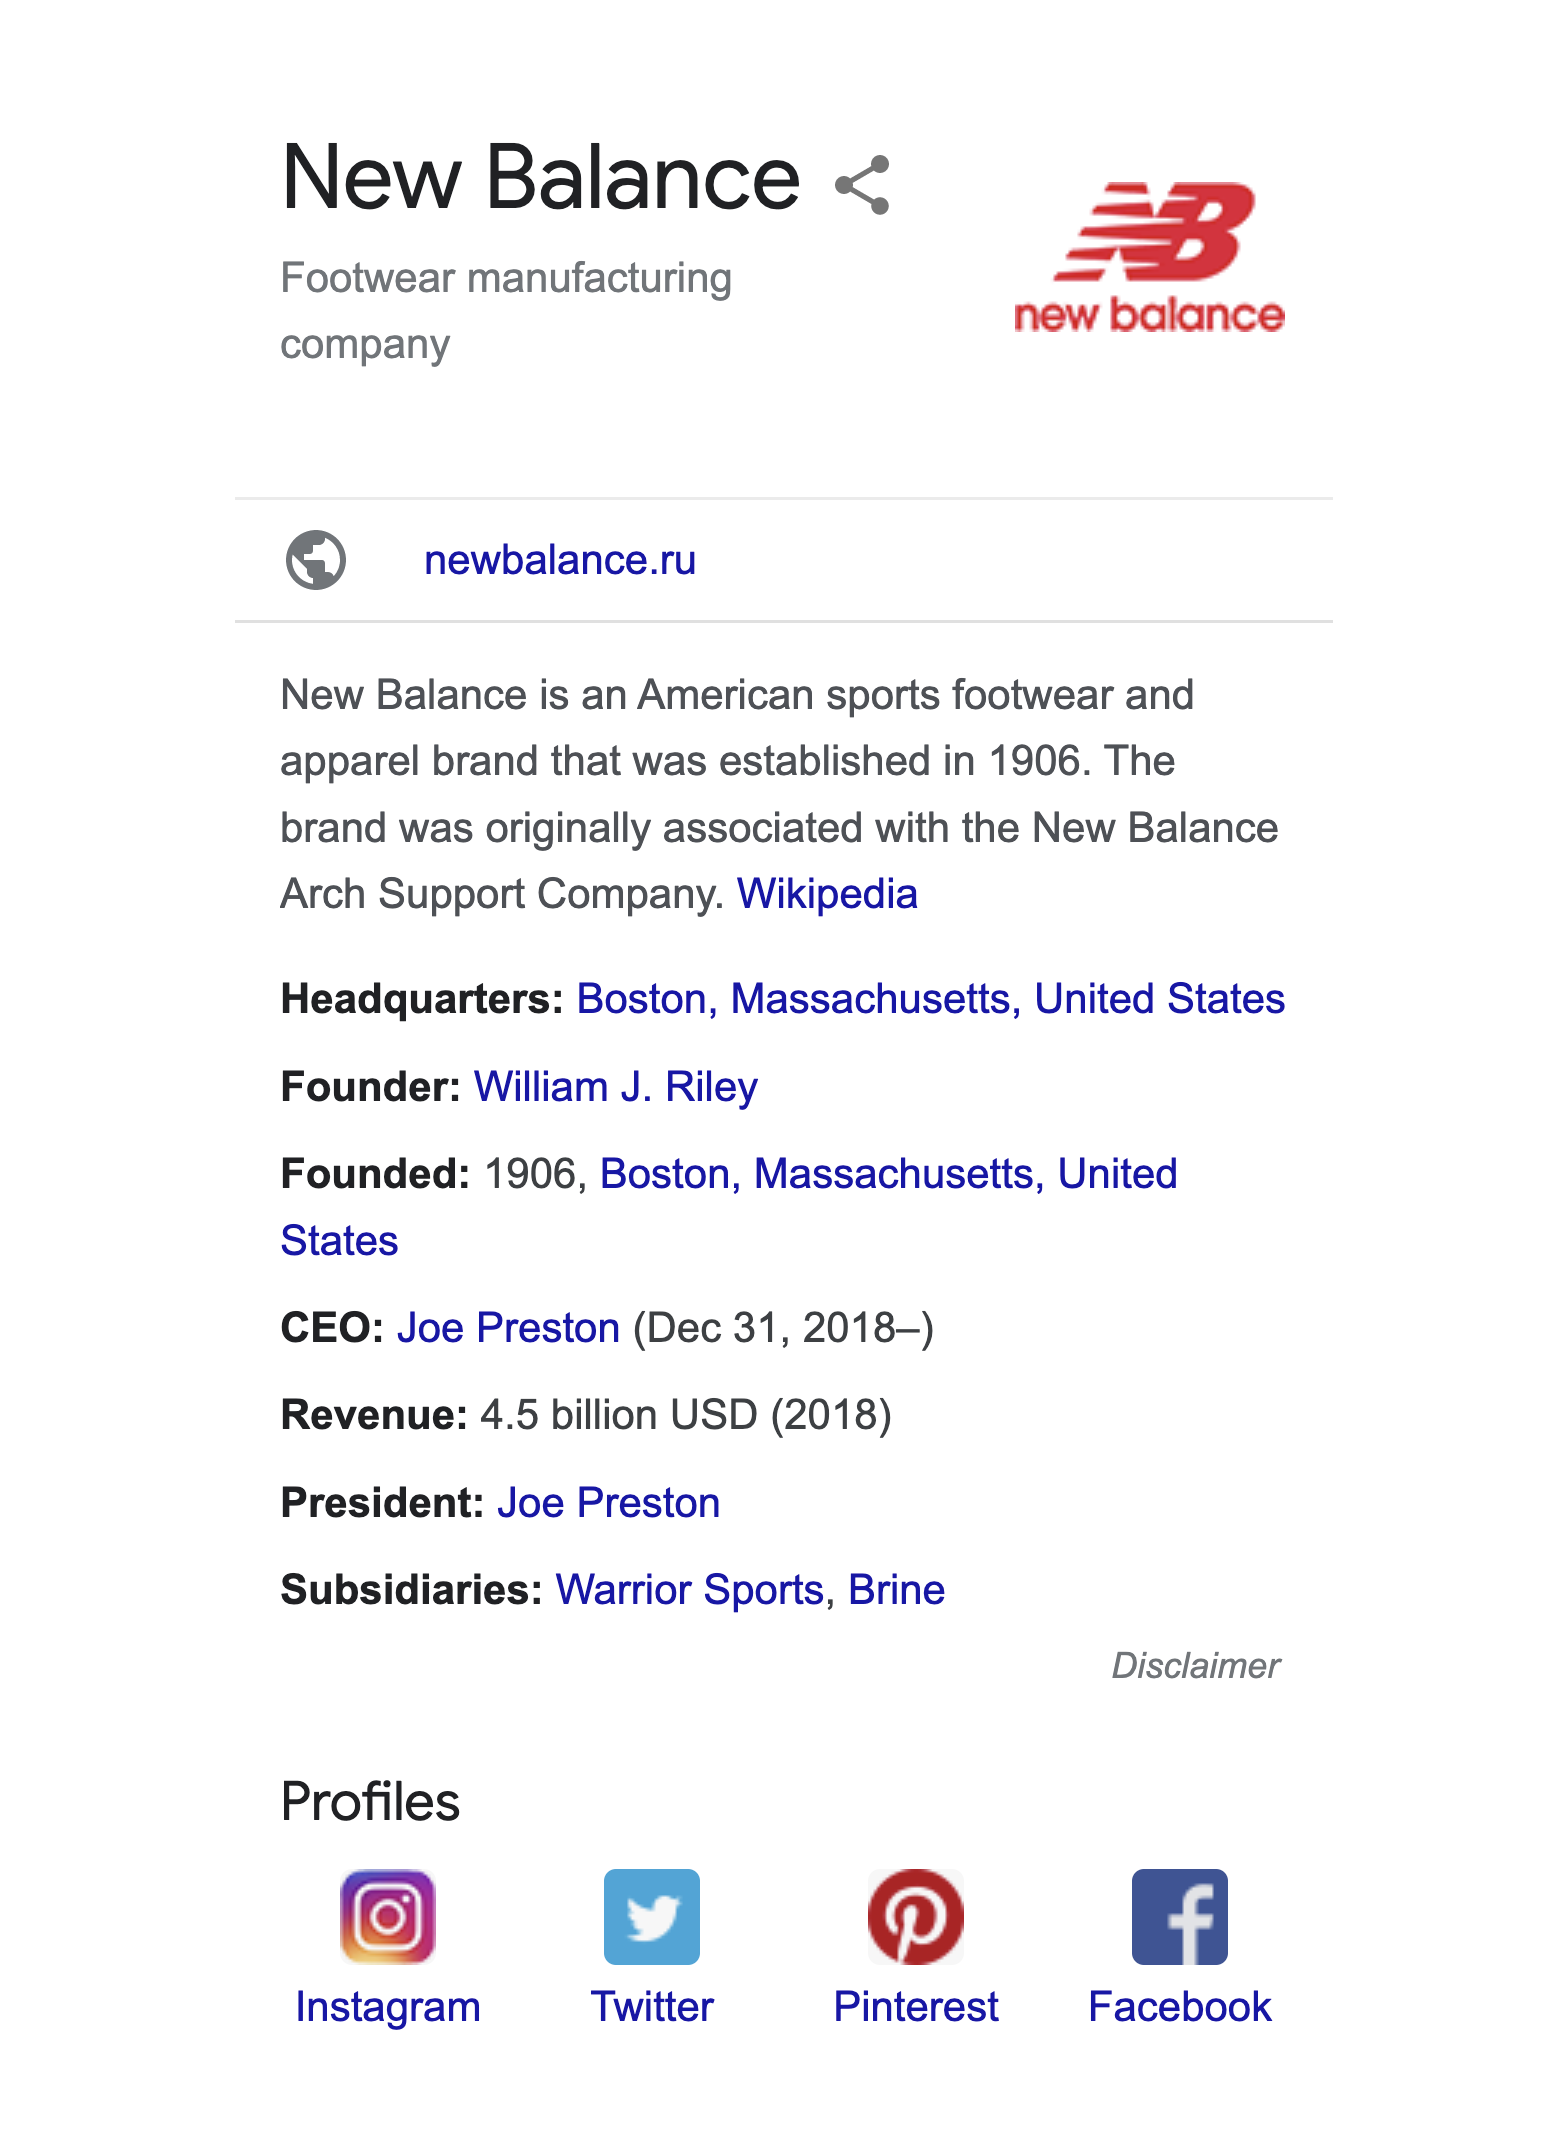Click the Twitter text label

click(652, 2007)
